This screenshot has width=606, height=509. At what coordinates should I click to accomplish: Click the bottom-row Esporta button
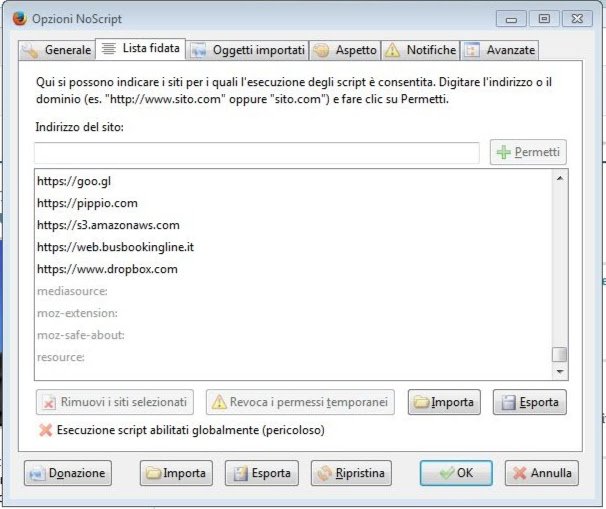point(262,473)
